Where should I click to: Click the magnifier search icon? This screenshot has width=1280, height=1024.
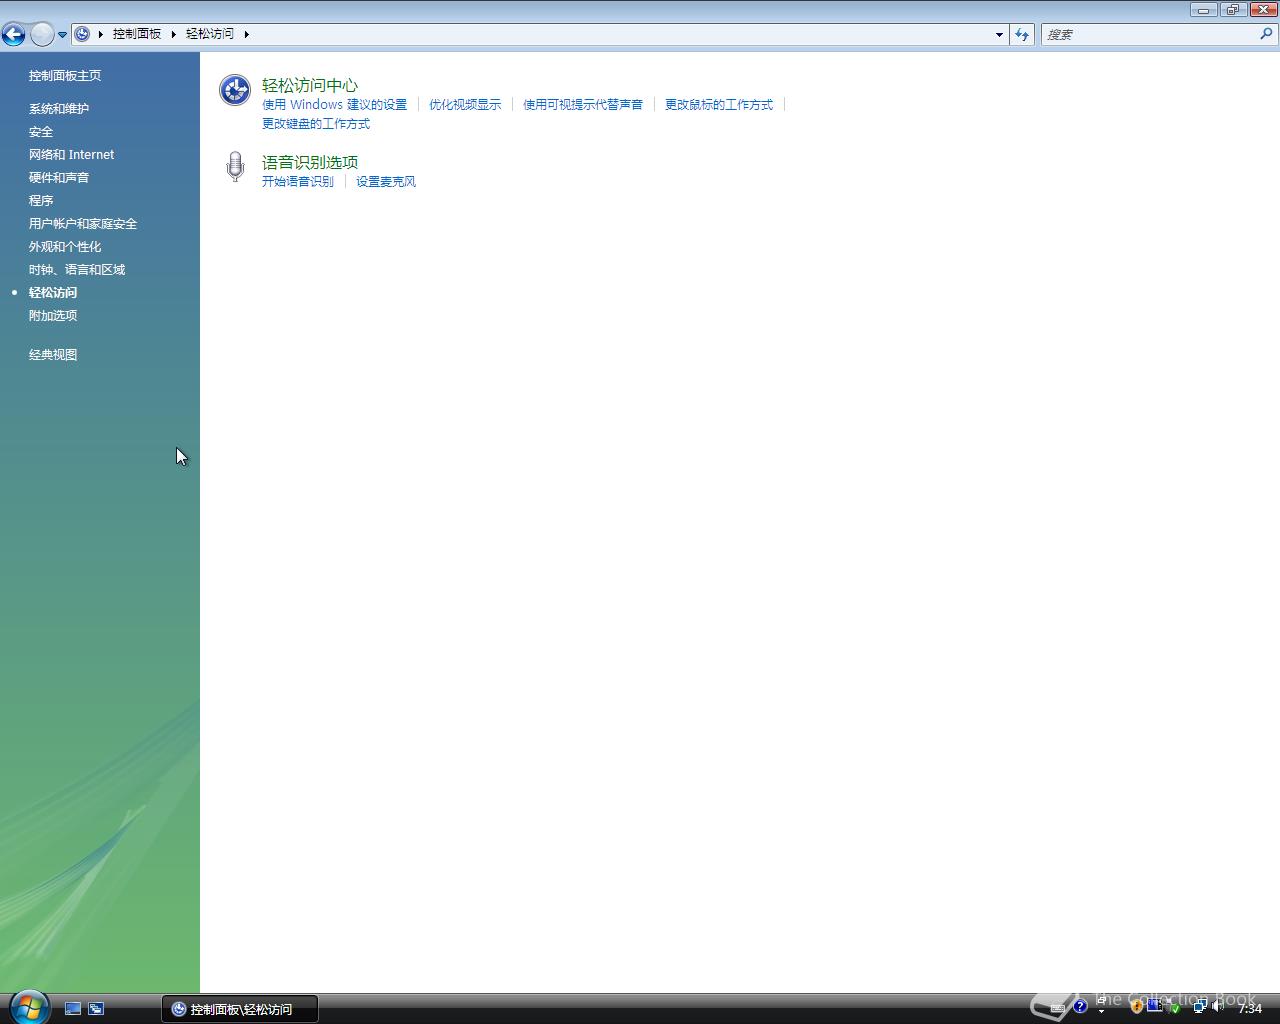[x=1267, y=34]
